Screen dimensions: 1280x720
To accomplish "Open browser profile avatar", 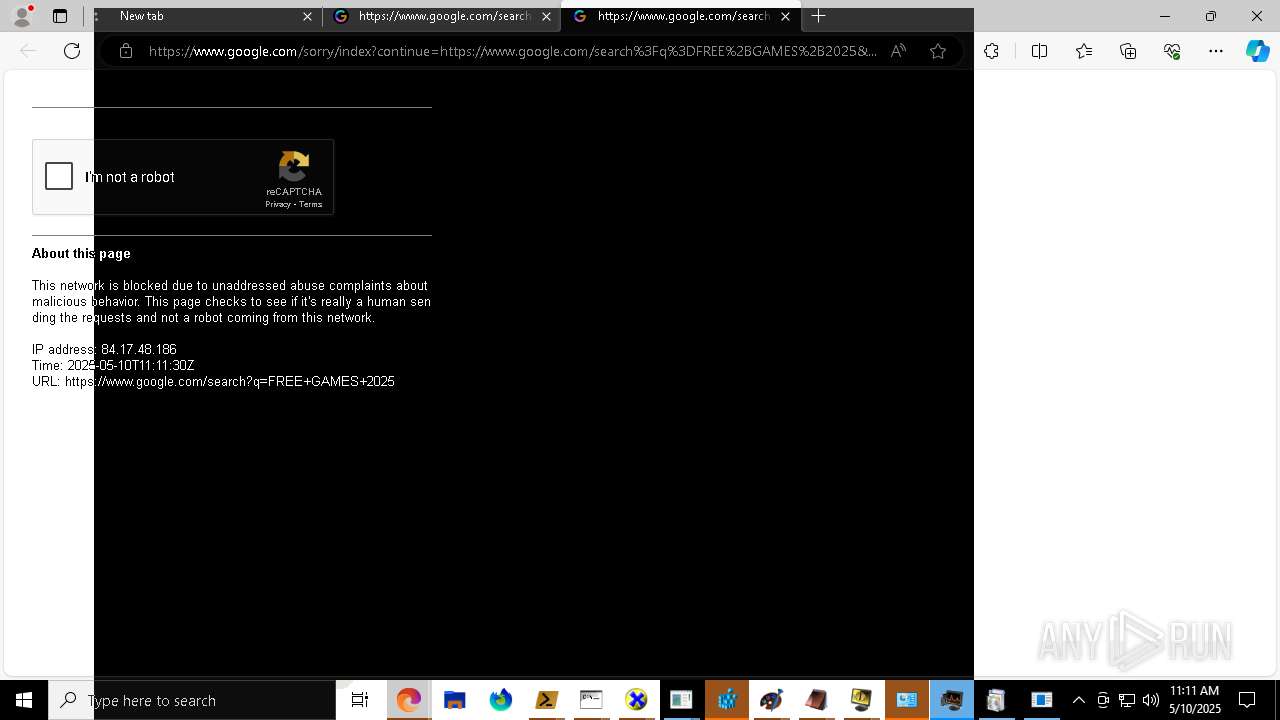I will coord(22,16).
